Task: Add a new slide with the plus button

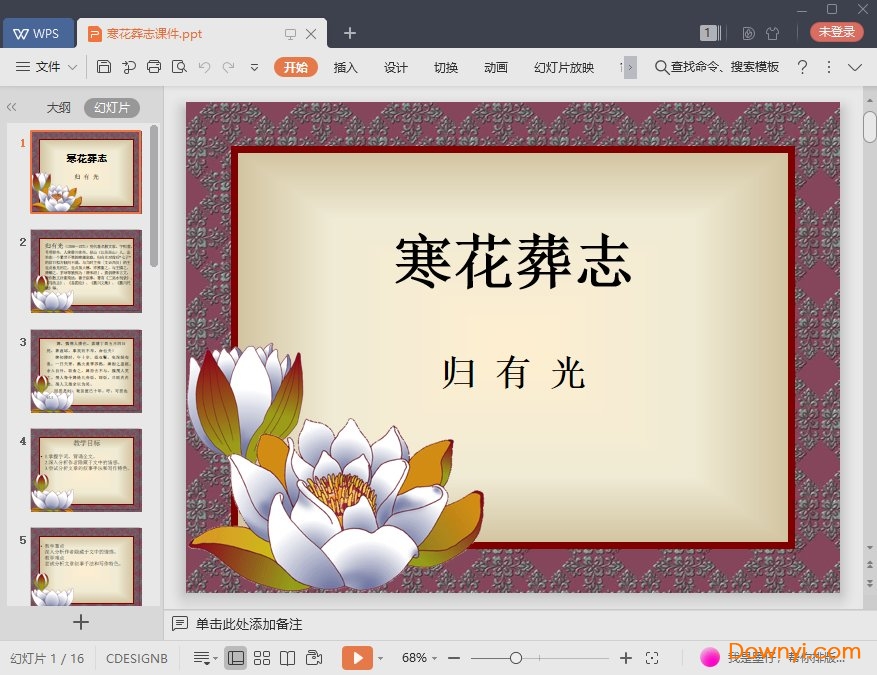Action: click(x=80, y=622)
